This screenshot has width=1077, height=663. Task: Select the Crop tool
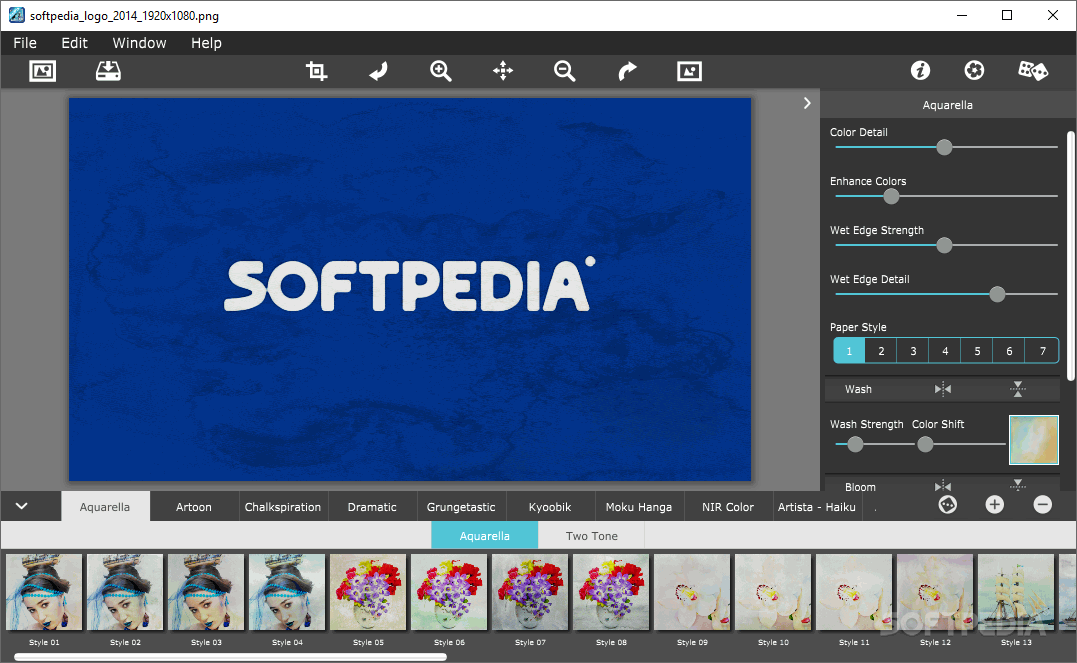pos(317,71)
